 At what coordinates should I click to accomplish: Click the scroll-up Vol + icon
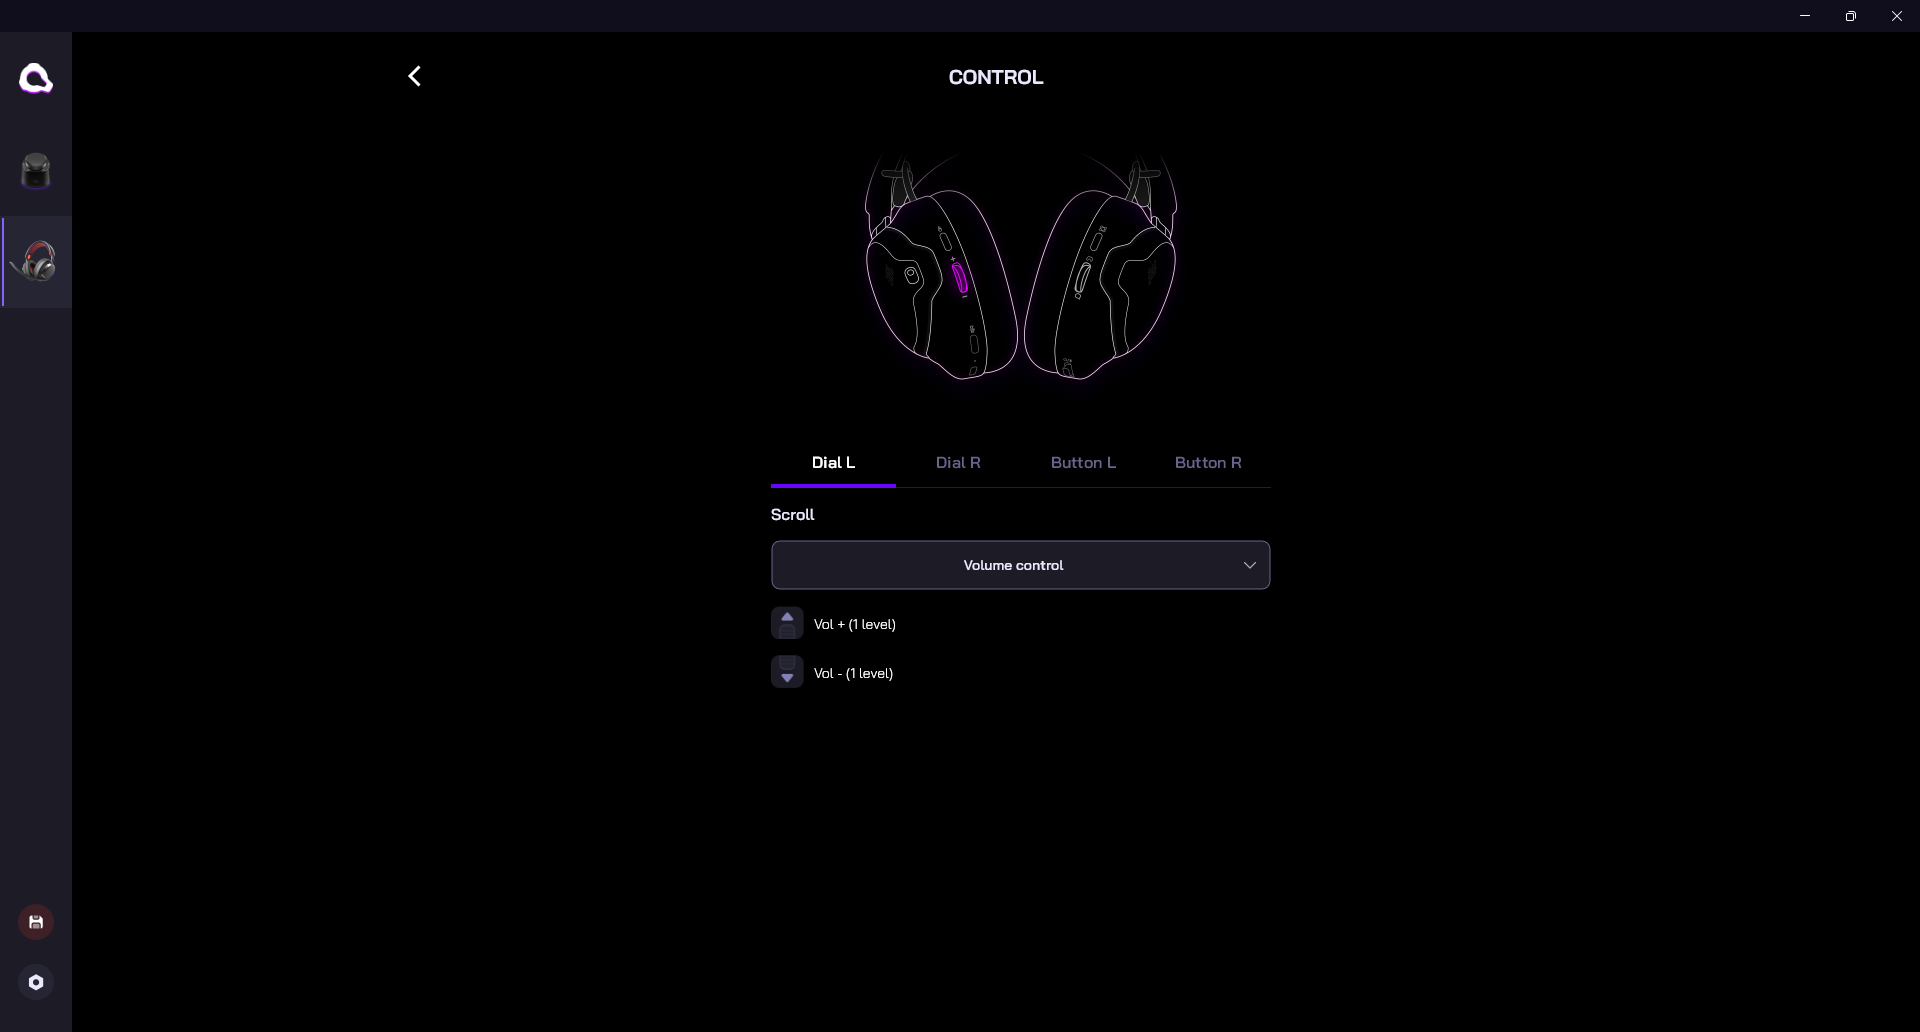coord(787,623)
